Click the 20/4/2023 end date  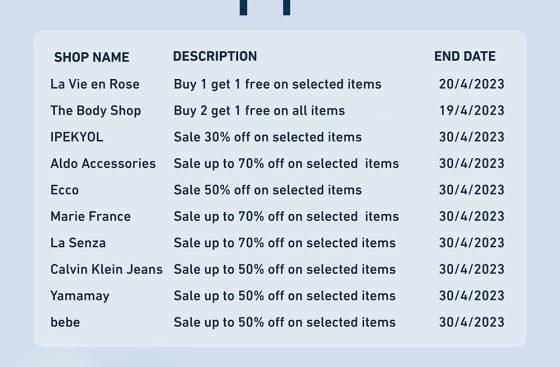(x=471, y=84)
